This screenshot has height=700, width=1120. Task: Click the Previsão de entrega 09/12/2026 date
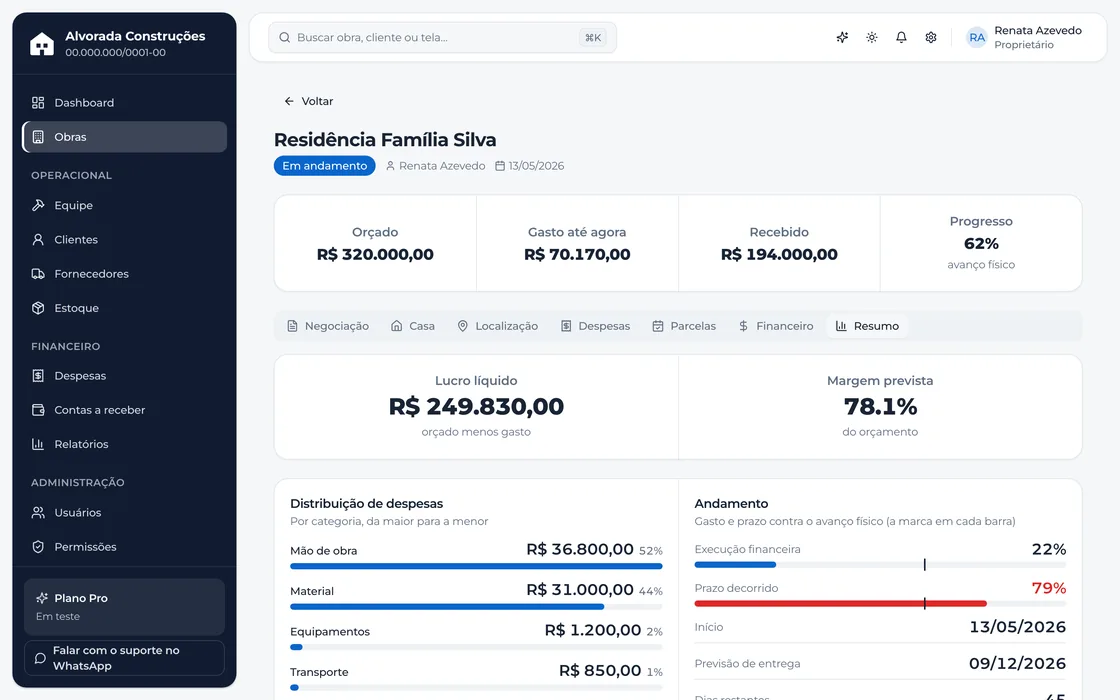pyautogui.click(x=1017, y=664)
